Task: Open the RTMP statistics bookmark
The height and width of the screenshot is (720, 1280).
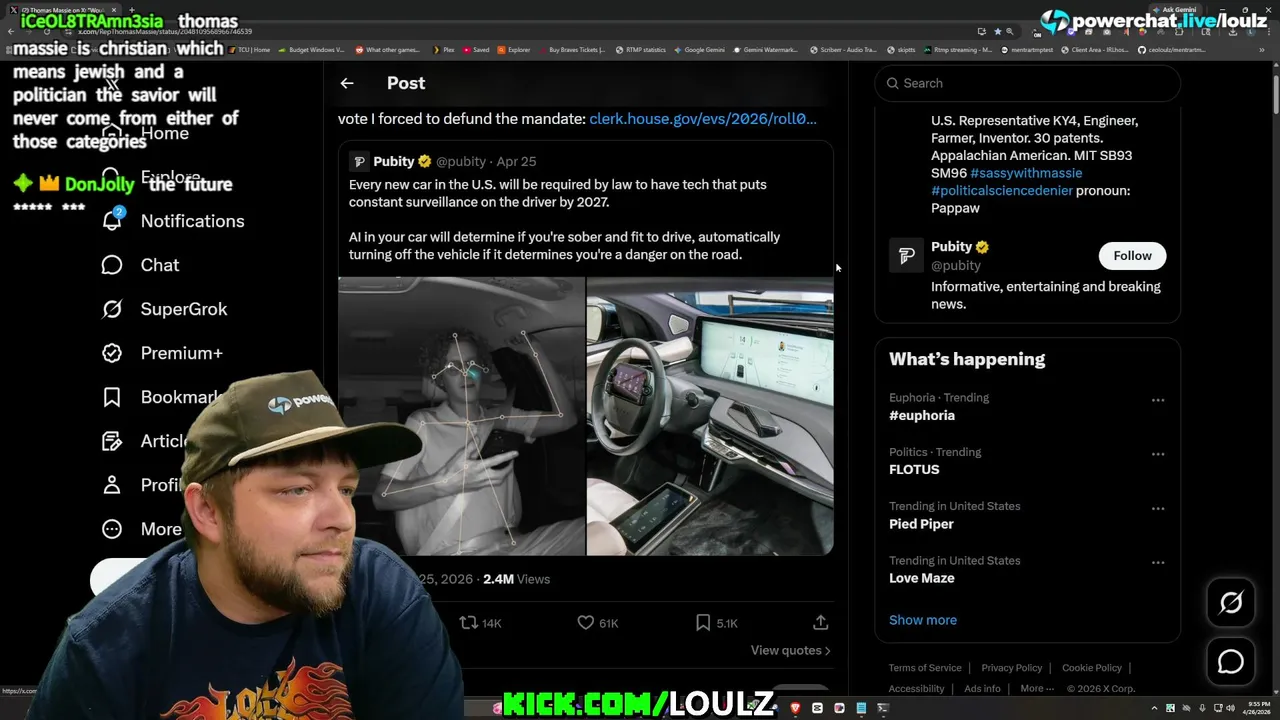Action: point(641,49)
